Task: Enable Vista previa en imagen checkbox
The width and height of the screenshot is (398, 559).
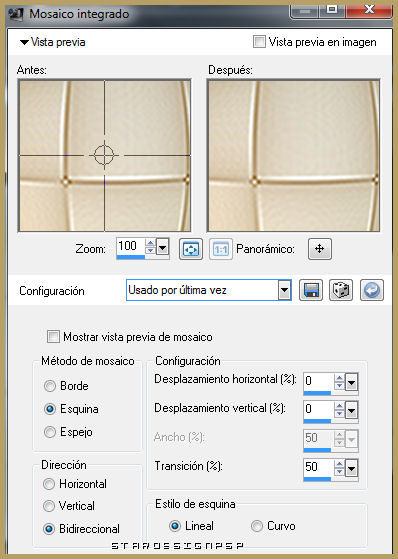Action: (259, 42)
